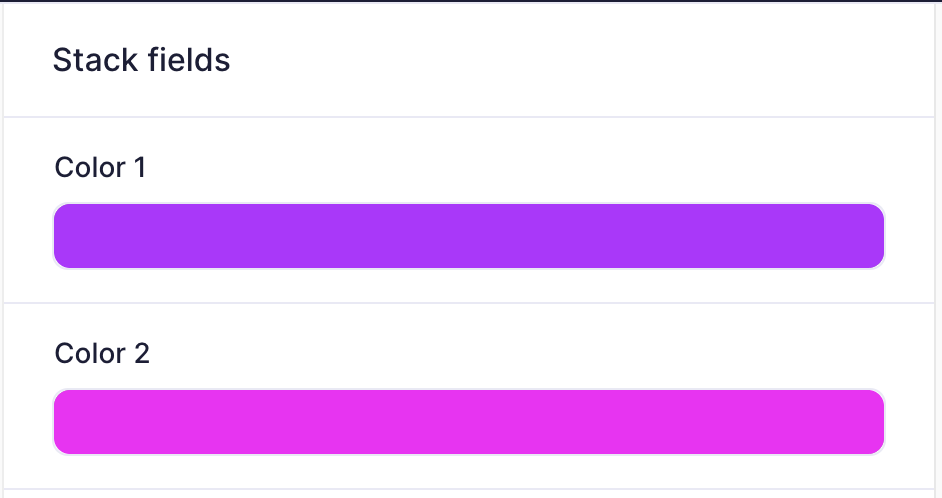942x498 pixels.
Task: Change the violet fill in Color 1
Action: [x=469, y=236]
